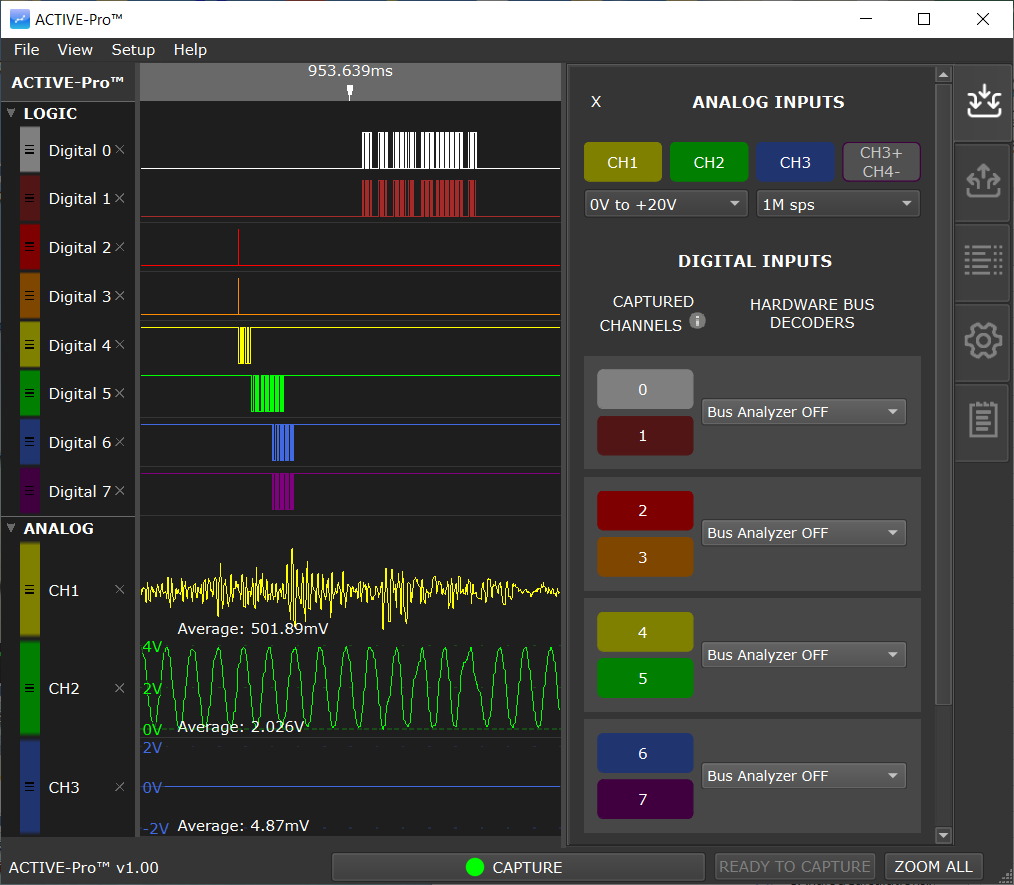
Task: Toggle captured channel 0 off
Action: pyautogui.click(x=644, y=387)
